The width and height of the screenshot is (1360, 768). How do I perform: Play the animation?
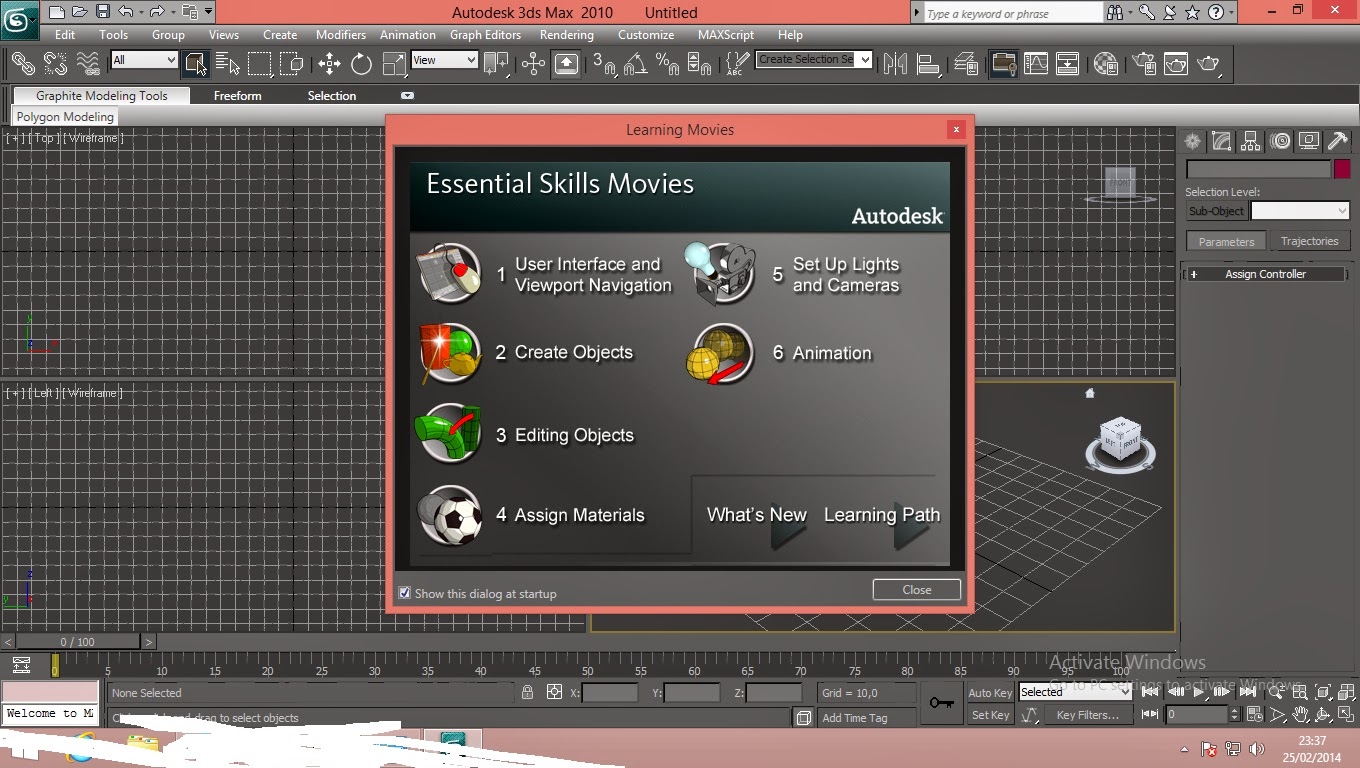pyautogui.click(x=1199, y=691)
